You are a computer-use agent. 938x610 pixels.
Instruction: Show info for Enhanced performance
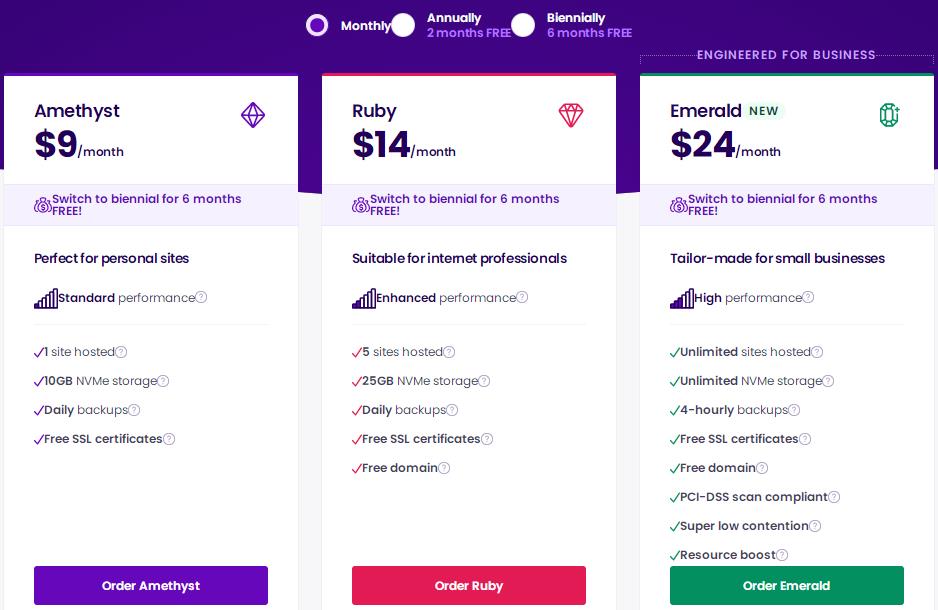click(x=522, y=297)
